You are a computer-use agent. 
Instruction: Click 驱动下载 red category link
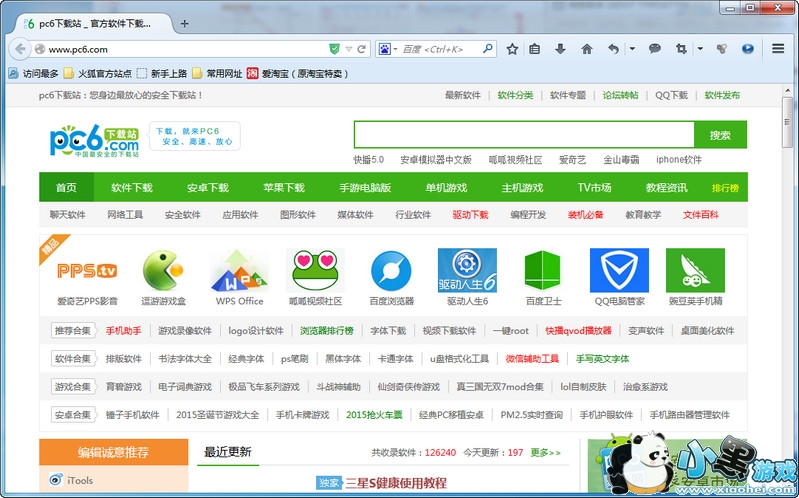click(470, 215)
